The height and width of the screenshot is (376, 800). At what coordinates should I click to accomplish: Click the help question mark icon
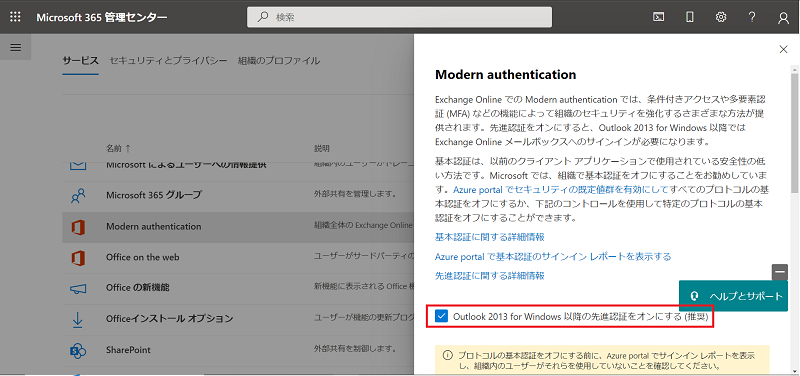[x=752, y=17]
